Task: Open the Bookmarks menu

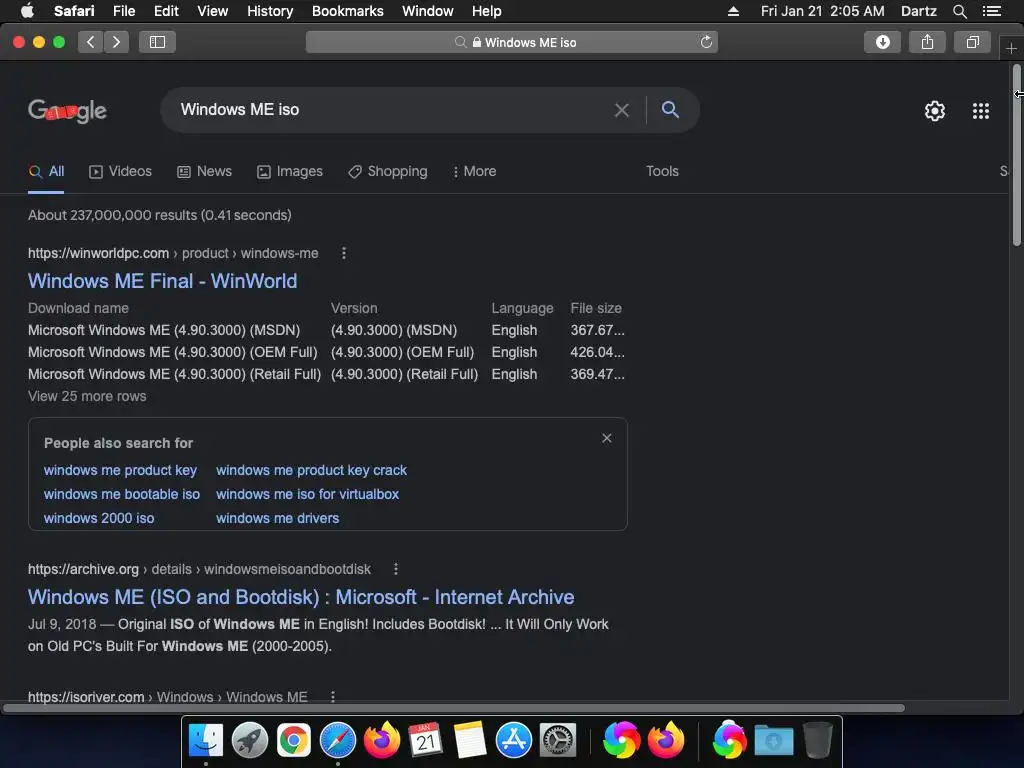Action: click(347, 11)
